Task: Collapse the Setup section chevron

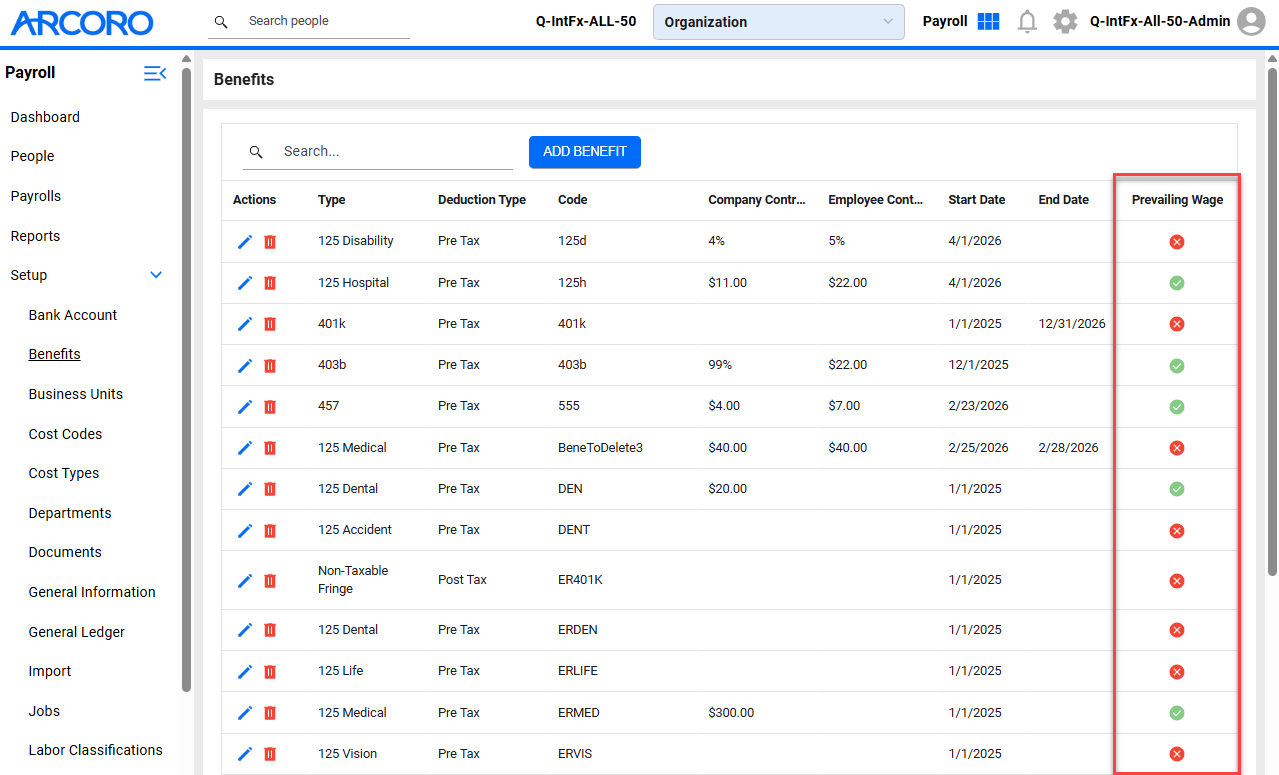Action: 156,275
